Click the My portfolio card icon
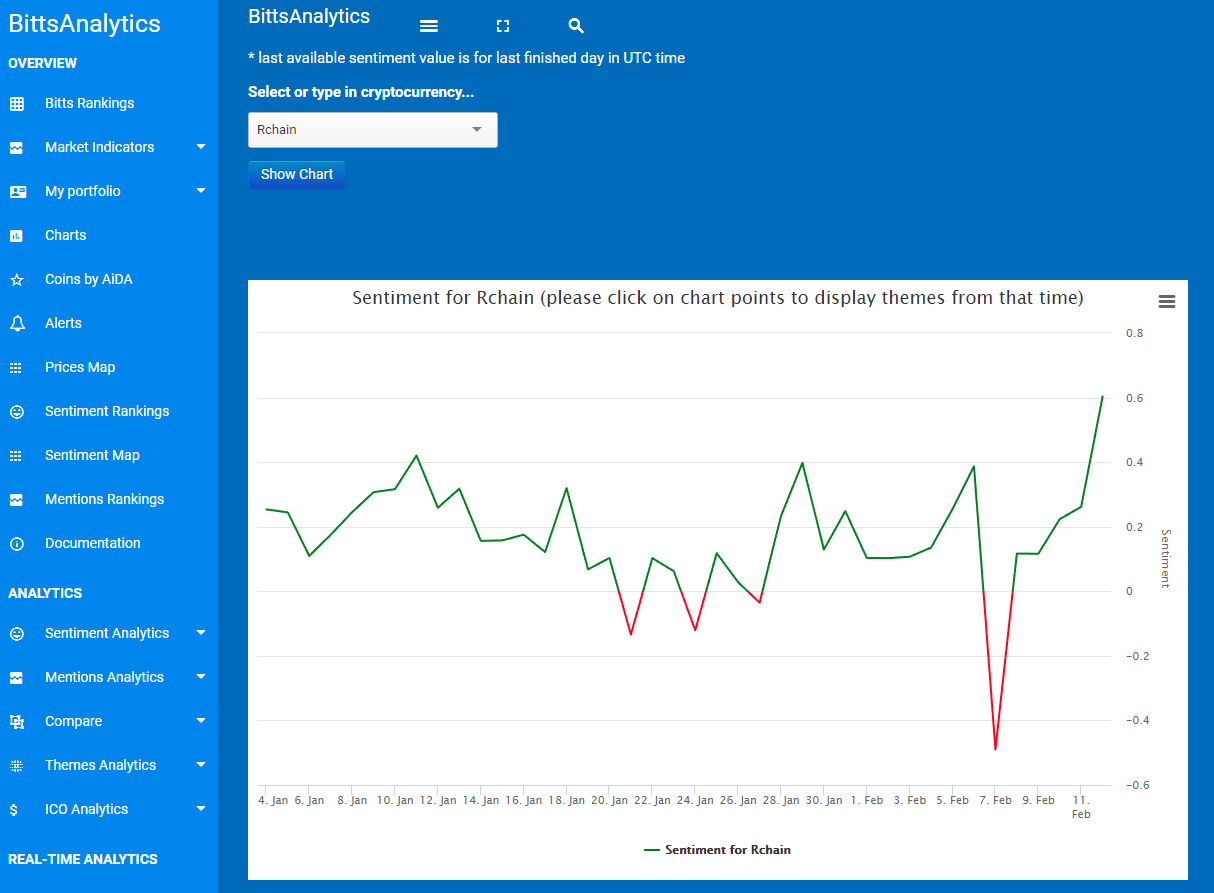 [17, 191]
